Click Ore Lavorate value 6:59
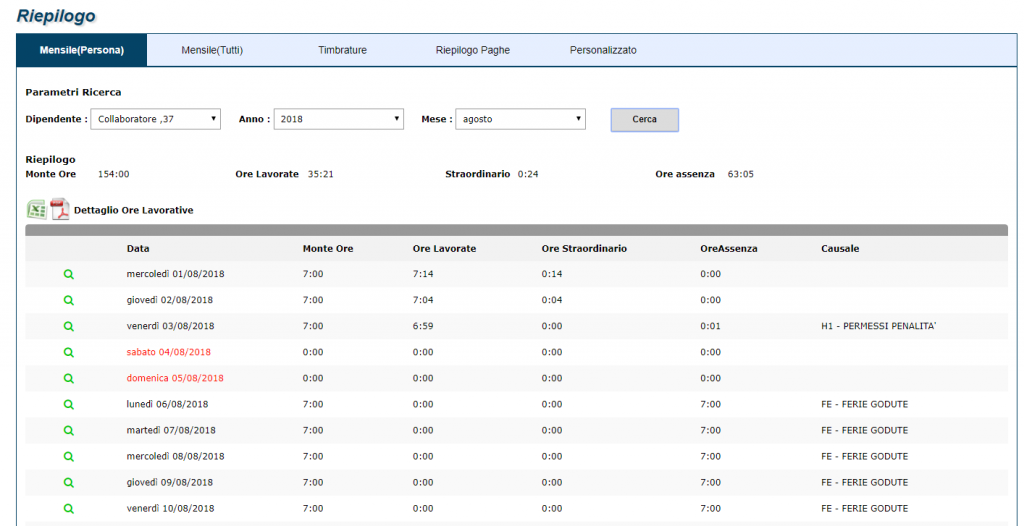Image resolution: width=1024 pixels, height=526 pixels. point(423,326)
